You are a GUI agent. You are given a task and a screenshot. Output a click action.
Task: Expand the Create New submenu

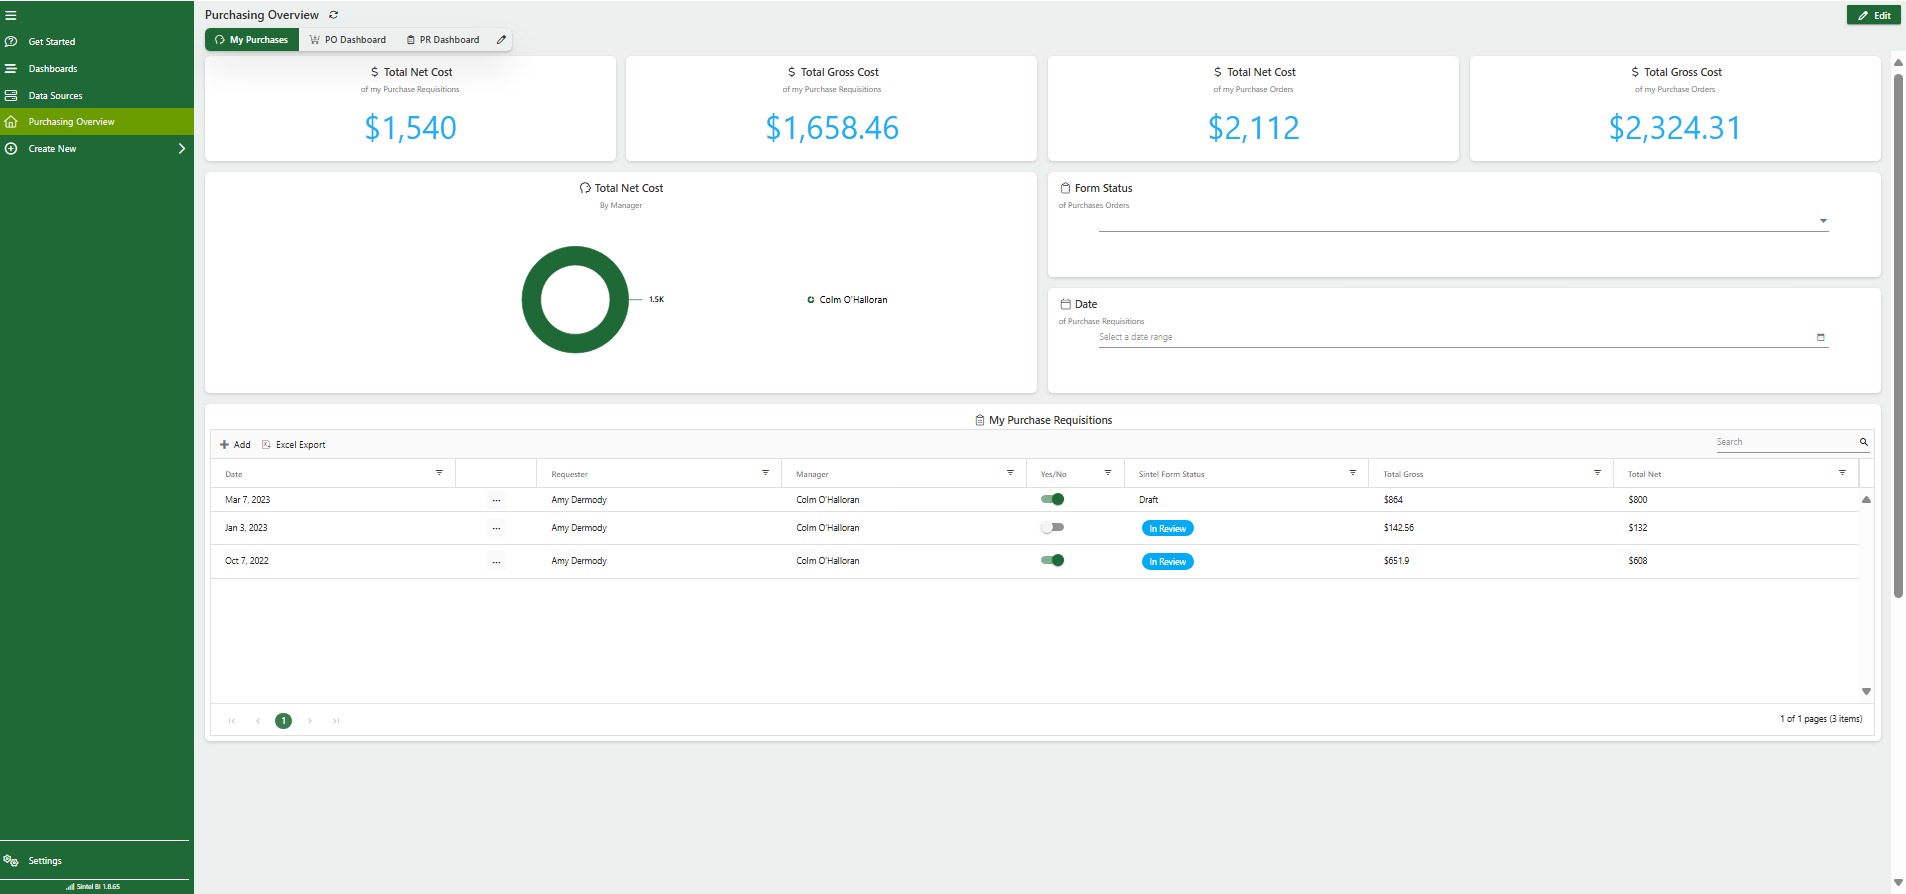tap(181, 149)
